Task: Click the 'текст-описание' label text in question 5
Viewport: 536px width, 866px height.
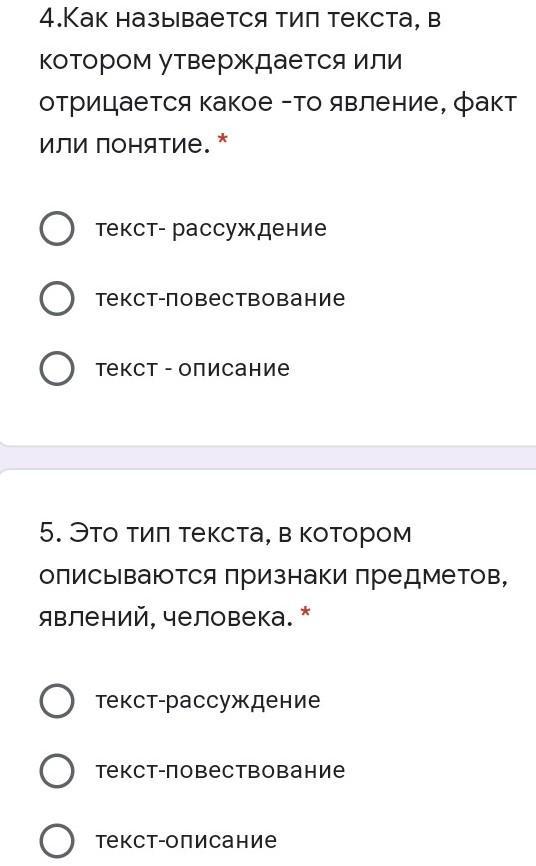Action: click(186, 840)
